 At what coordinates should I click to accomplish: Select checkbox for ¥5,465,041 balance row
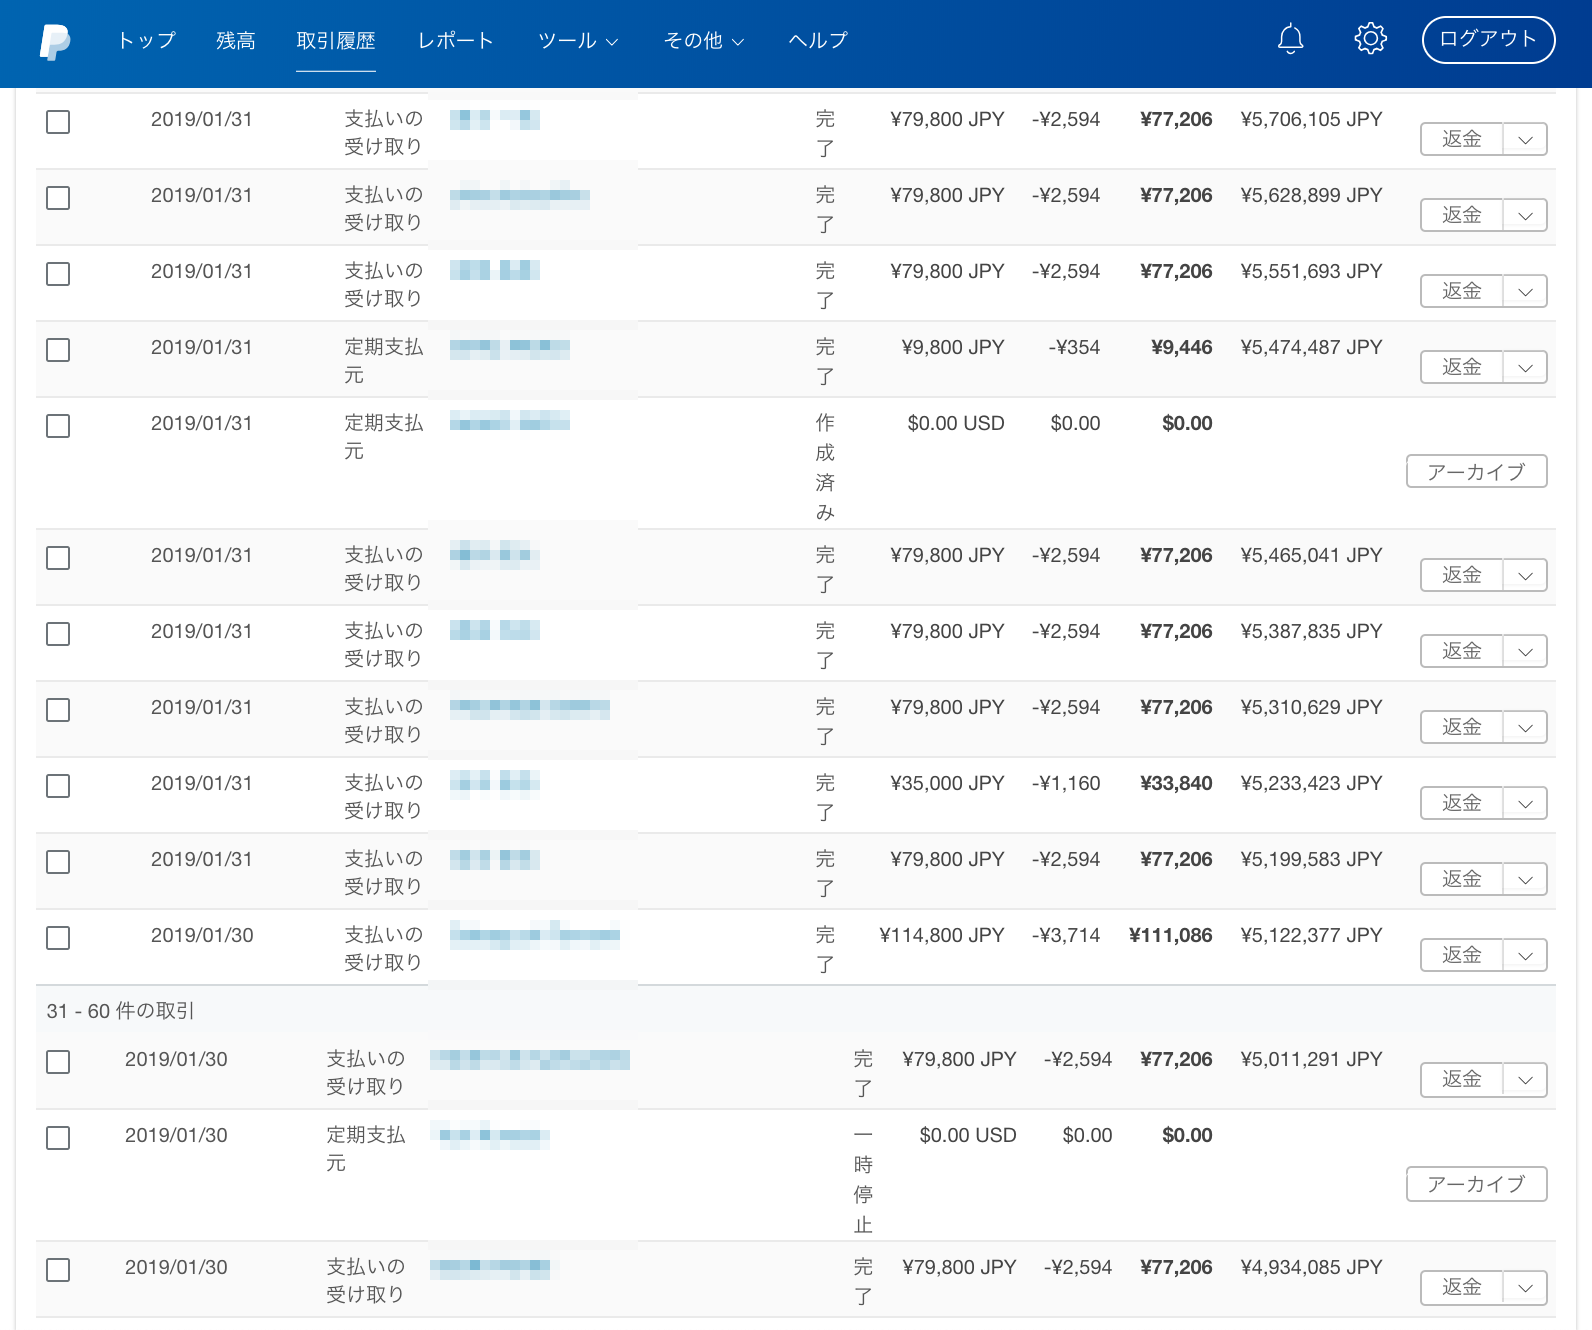pyautogui.click(x=58, y=558)
